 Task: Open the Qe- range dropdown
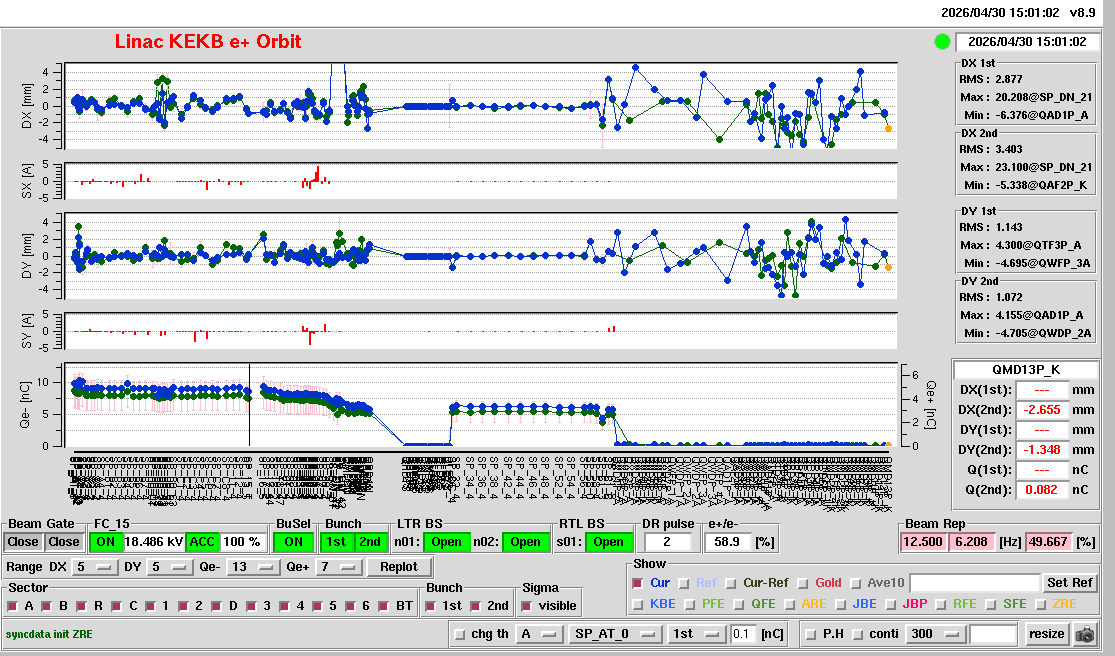250,567
